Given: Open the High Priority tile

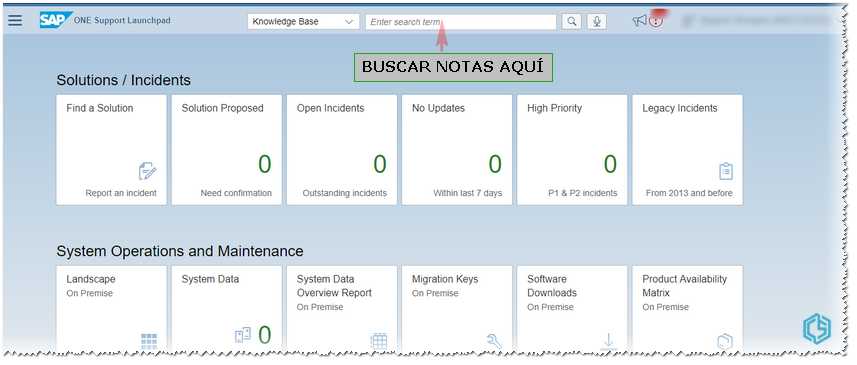Looking at the screenshot, I should (x=572, y=150).
